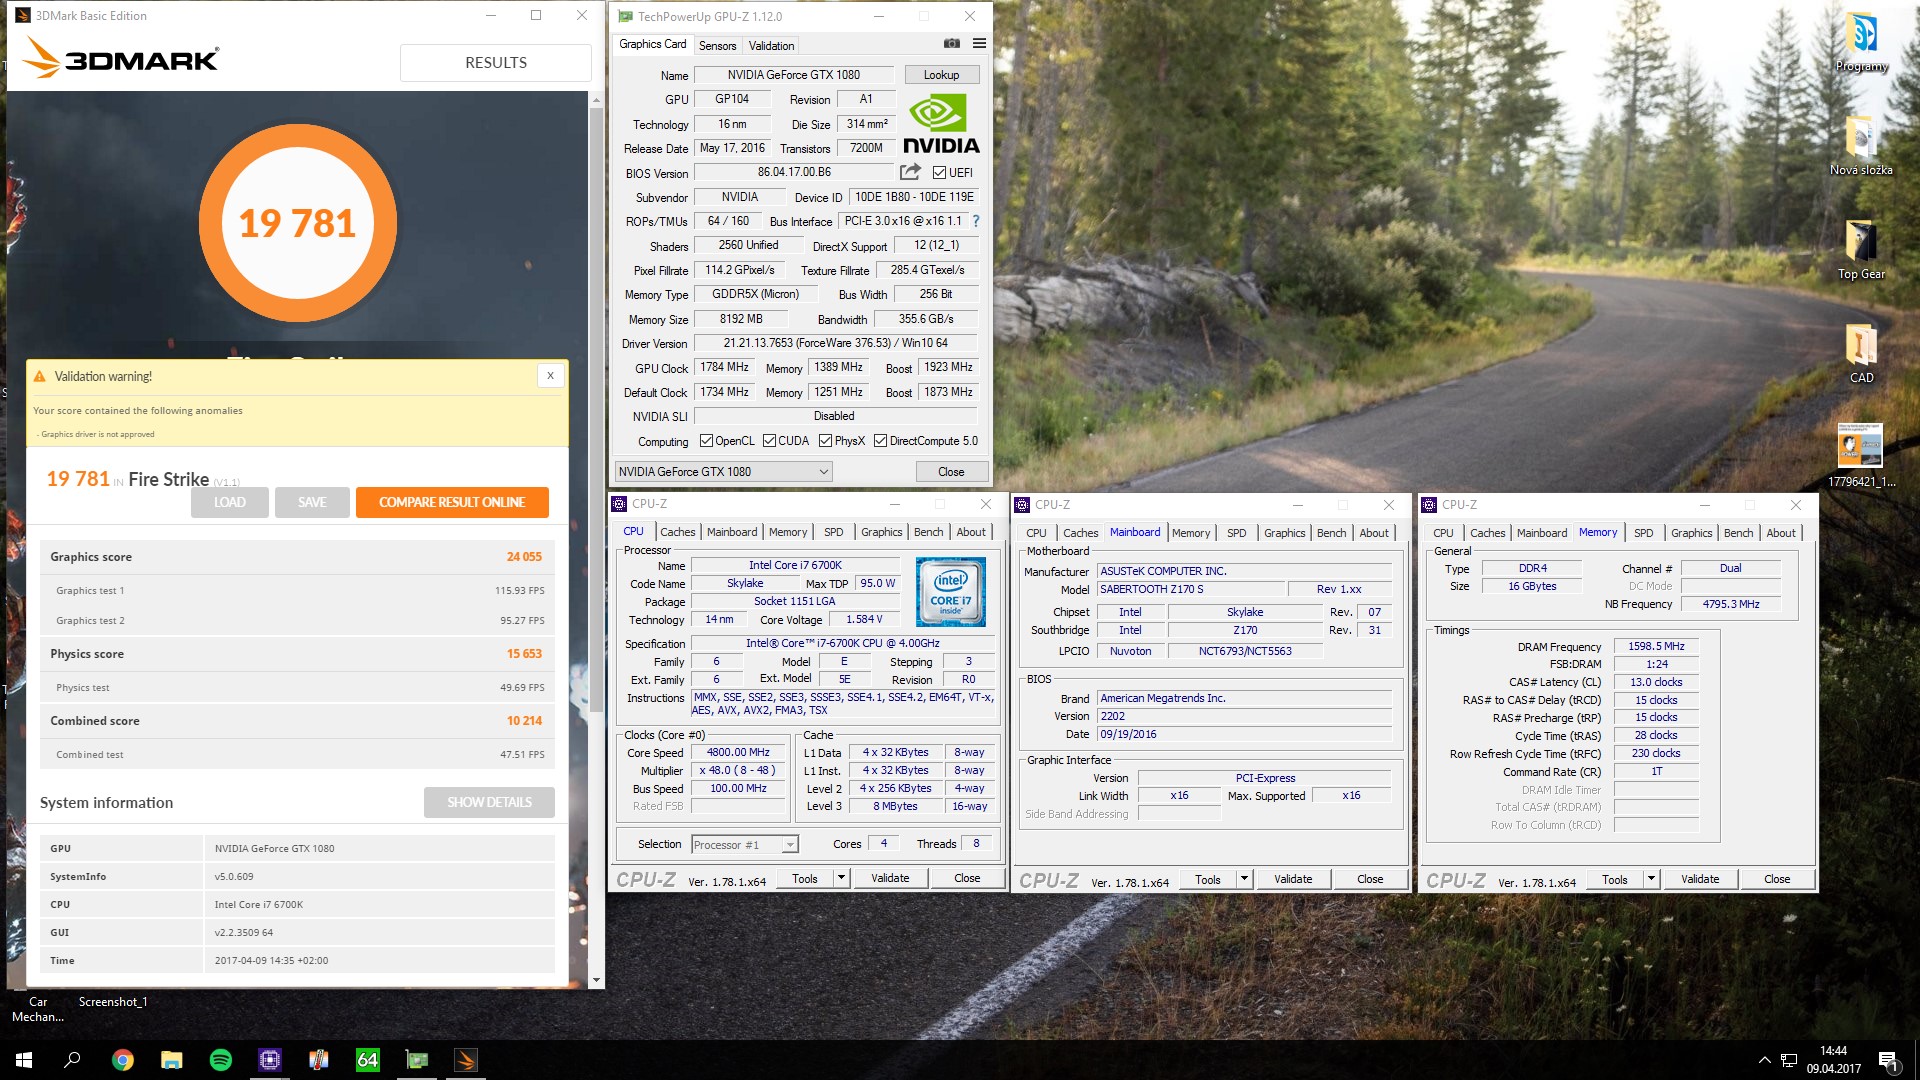Click the NVIDIA logo in GPU-Z

coord(941,124)
